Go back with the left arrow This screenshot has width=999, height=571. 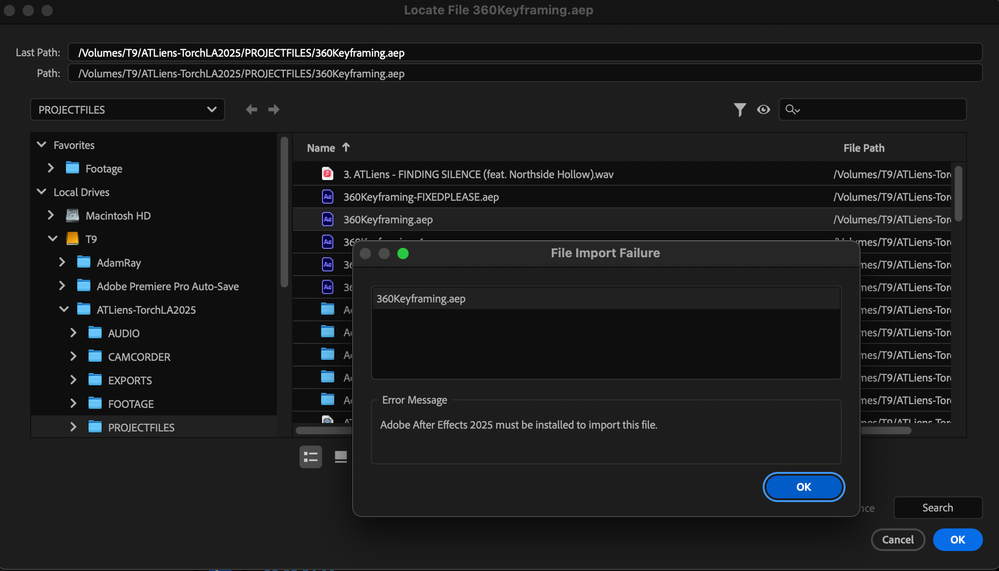(252, 110)
